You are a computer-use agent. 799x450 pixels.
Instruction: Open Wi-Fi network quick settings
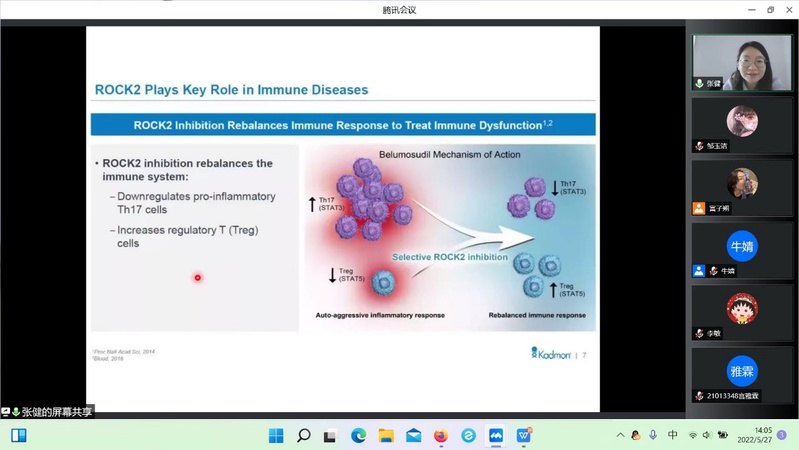[693, 435]
